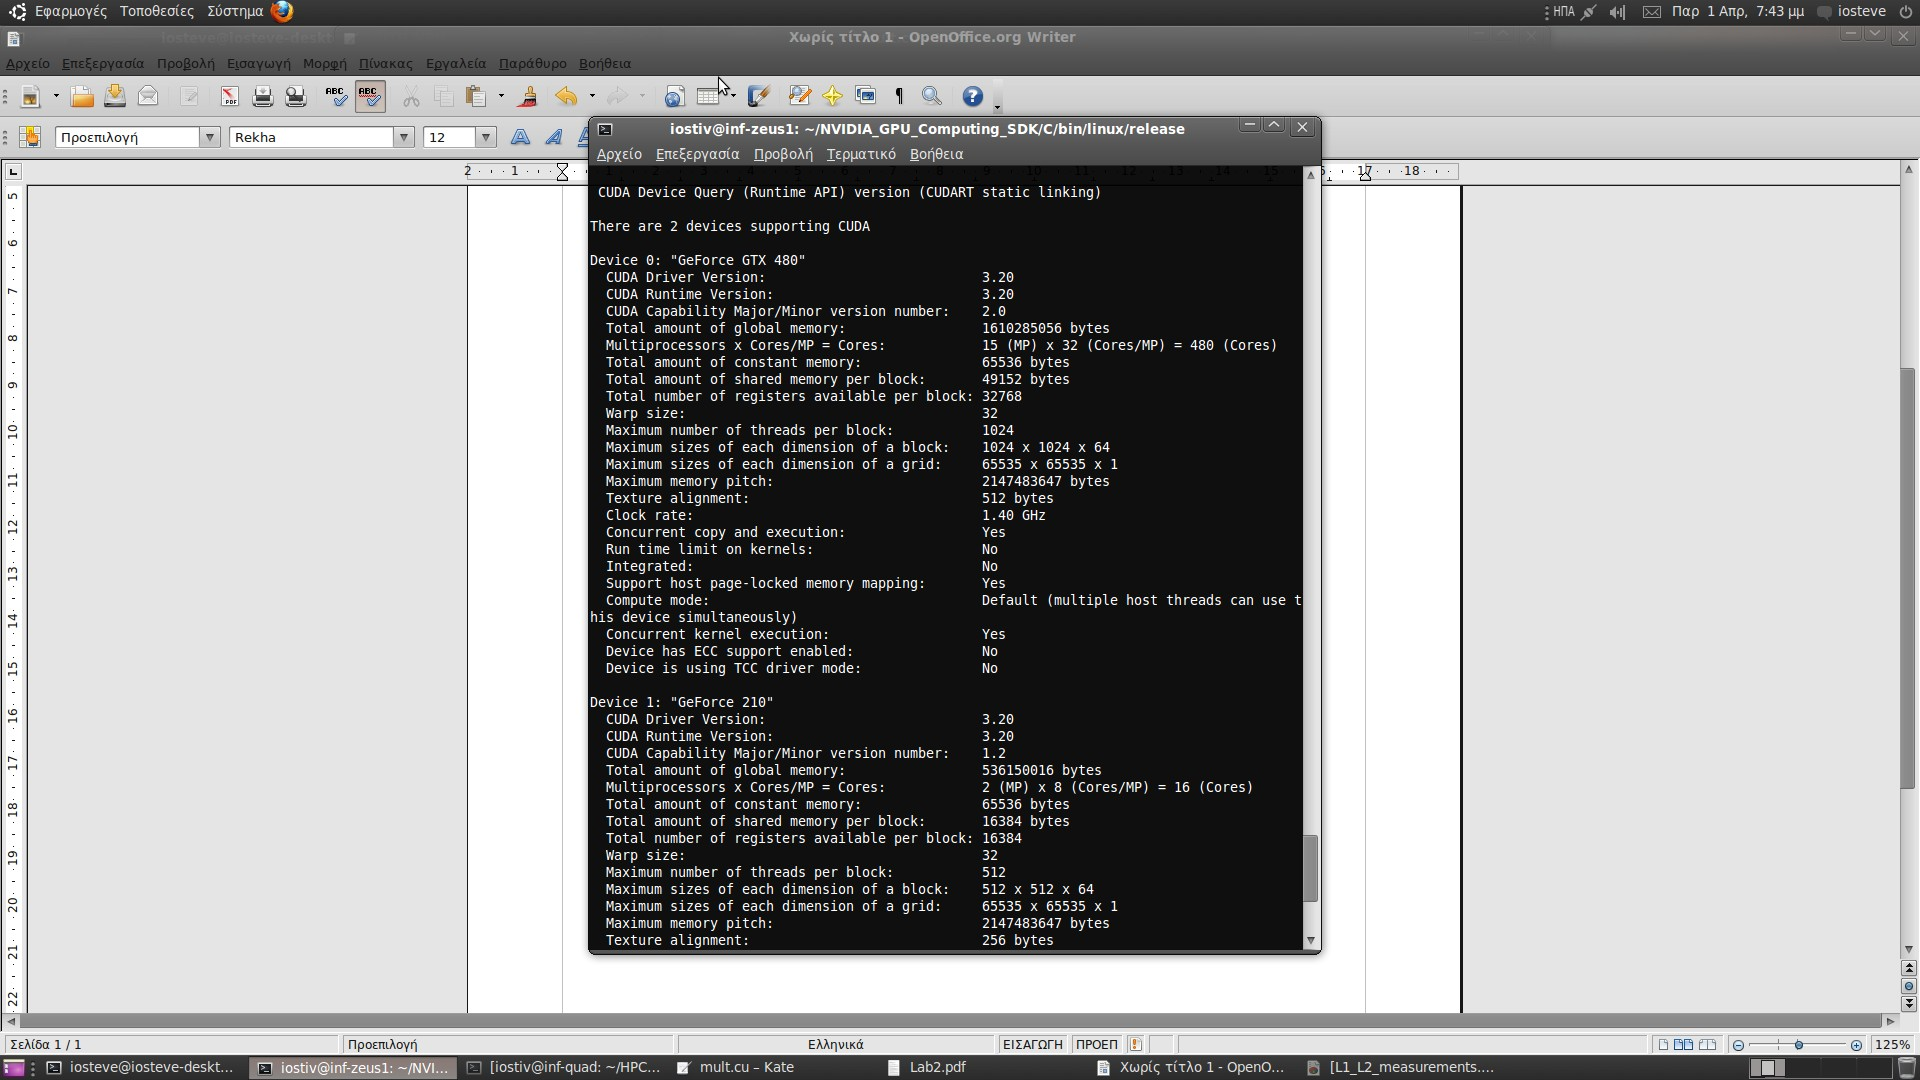This screenshot has width=1920, height=1080.
Task: Click the Zoom magnifier icon in the toolbar
Action: pos(932,96)
